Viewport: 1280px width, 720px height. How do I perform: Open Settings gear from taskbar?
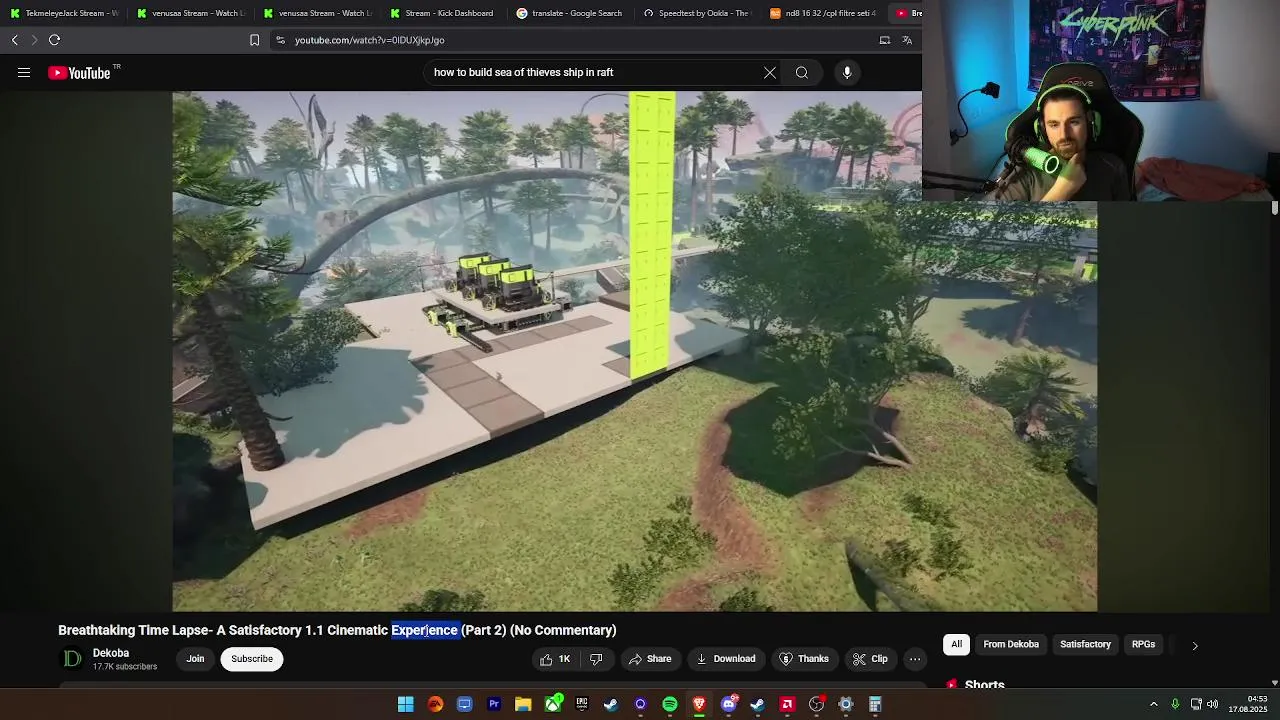(x=846, y=705)
